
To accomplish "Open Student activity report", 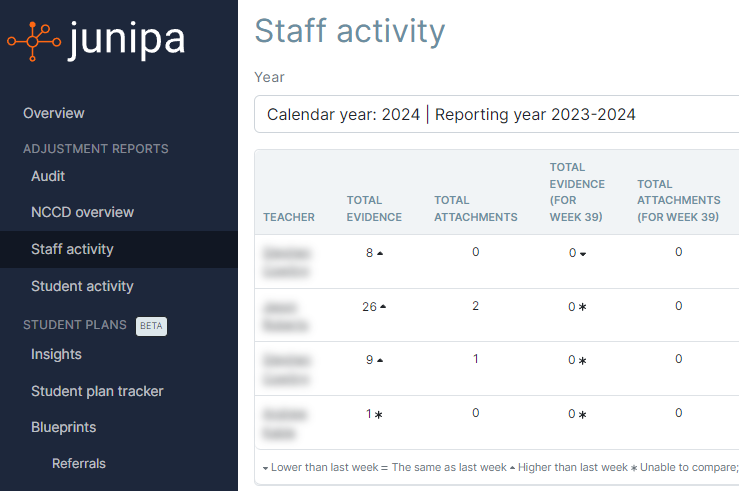I will (82, 286).
